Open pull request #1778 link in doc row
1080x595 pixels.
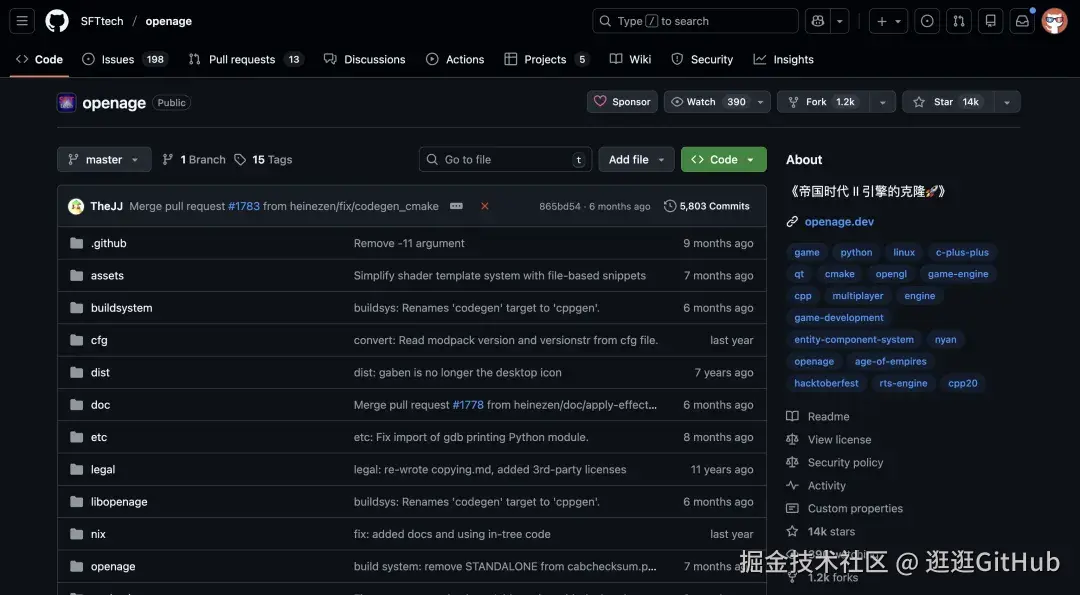click(x=468, y=405)
